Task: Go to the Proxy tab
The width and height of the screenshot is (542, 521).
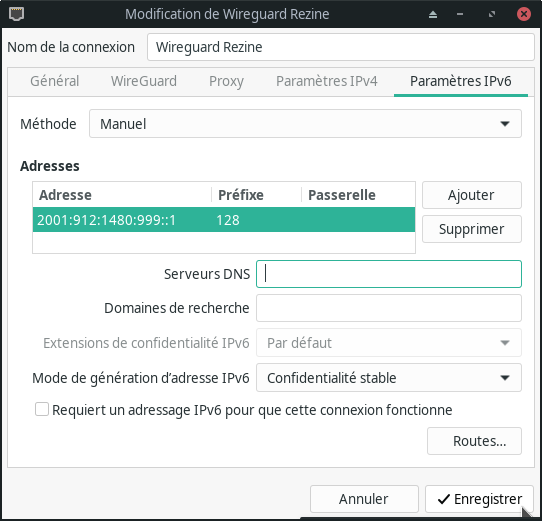Action: click(226, 81)
